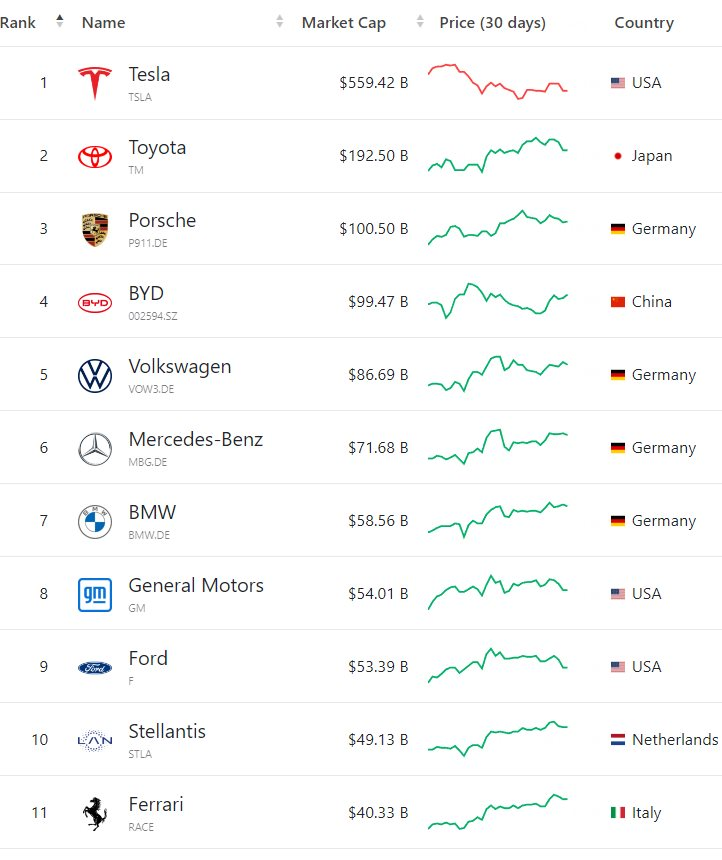Click the Ferrari horse logo
This screenshot has width=722, height=860.
(x=95, y=813)
